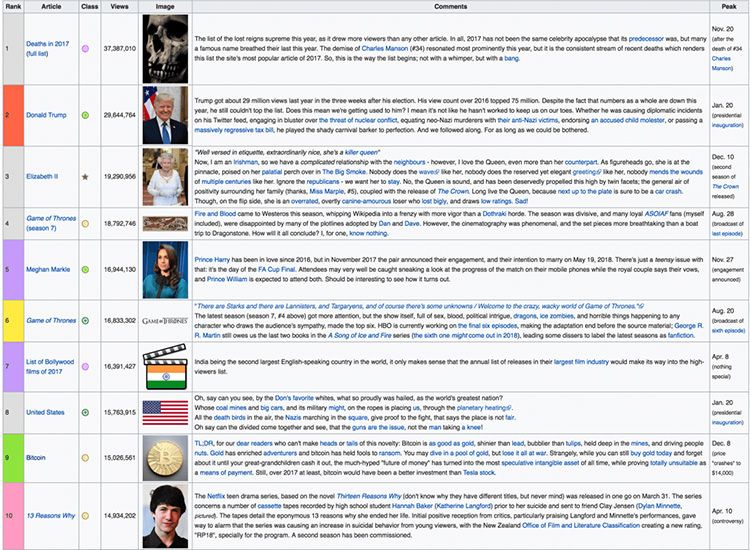The image size is (750, 550).
Task: Open the Deaths in 2017 article link
Action: (x=46, y=42)
